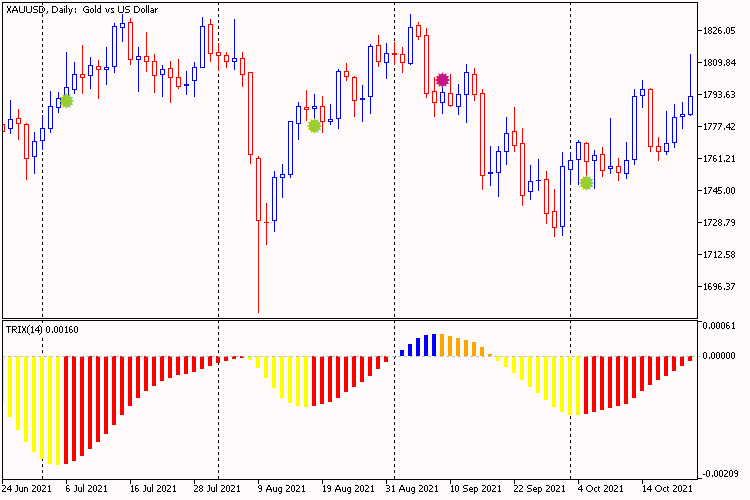Click the 4 Oct 2021 date label

pos(601,489)
